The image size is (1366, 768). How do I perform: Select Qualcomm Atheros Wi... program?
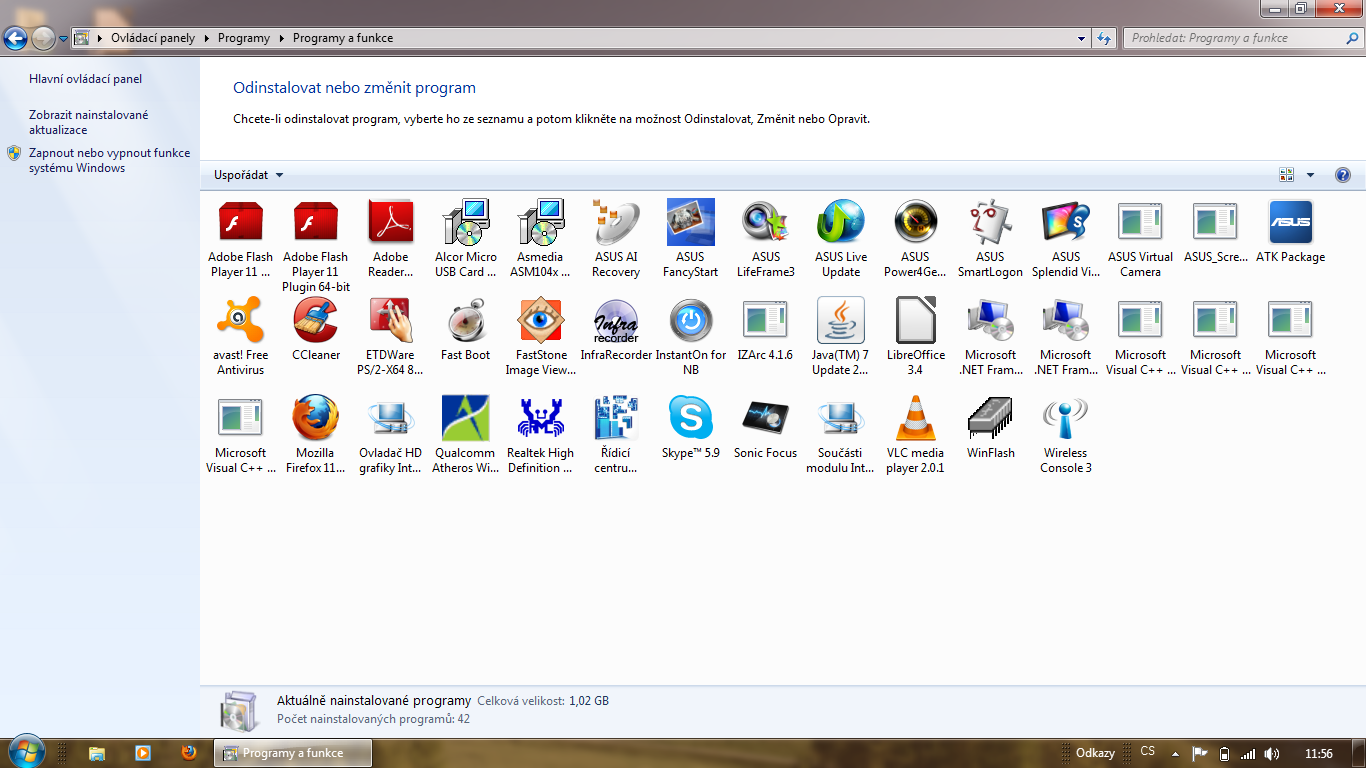(466, 435)
